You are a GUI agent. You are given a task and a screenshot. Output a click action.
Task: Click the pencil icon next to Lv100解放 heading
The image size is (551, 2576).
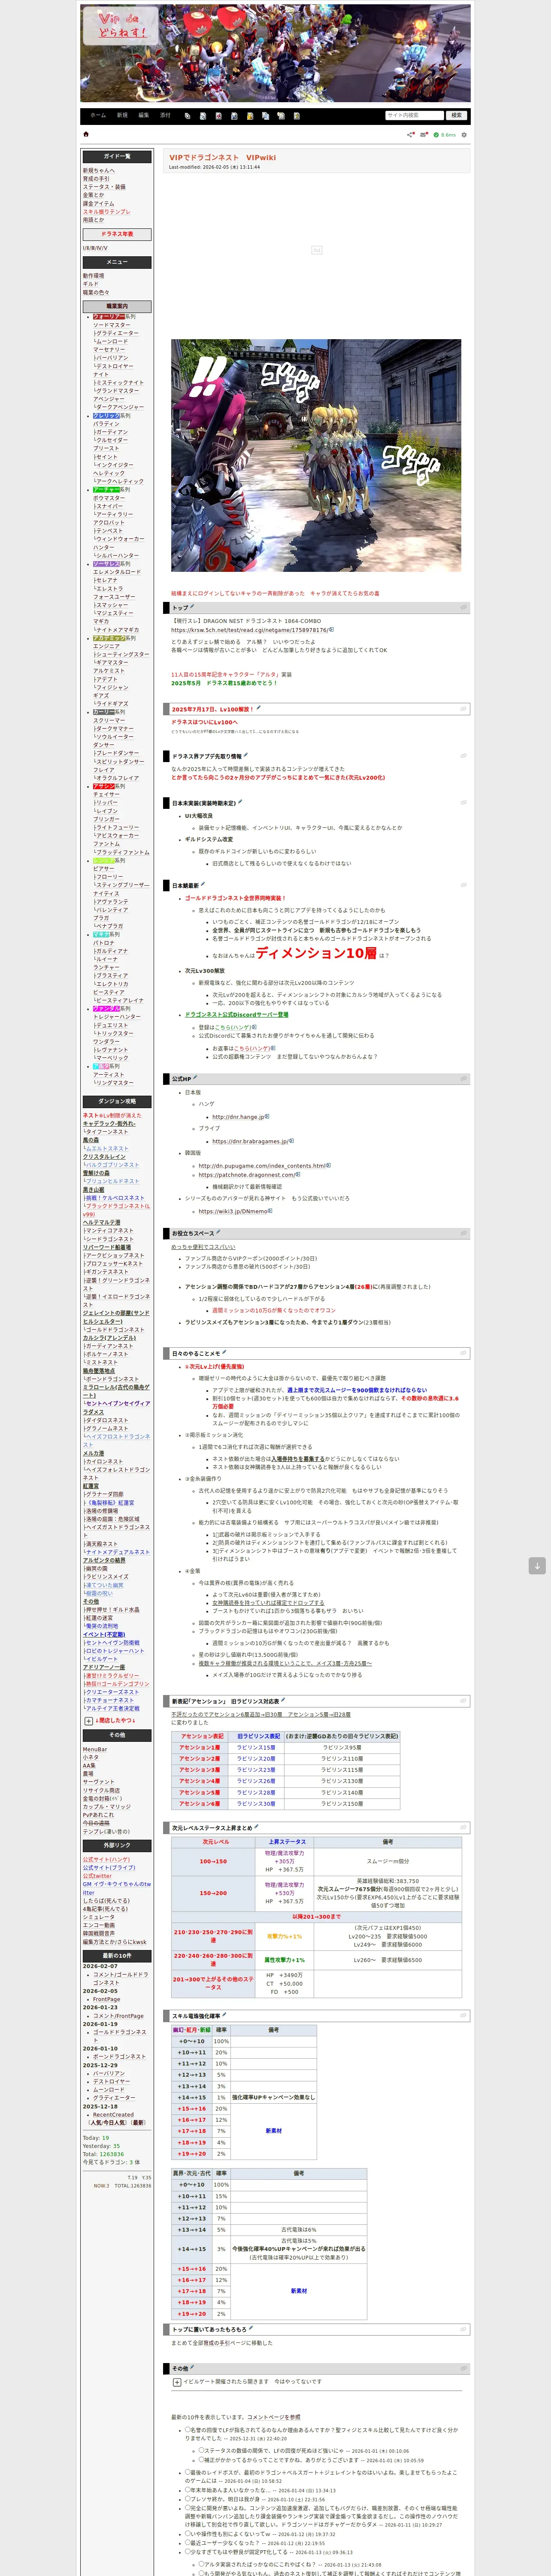tap(259, 708)
